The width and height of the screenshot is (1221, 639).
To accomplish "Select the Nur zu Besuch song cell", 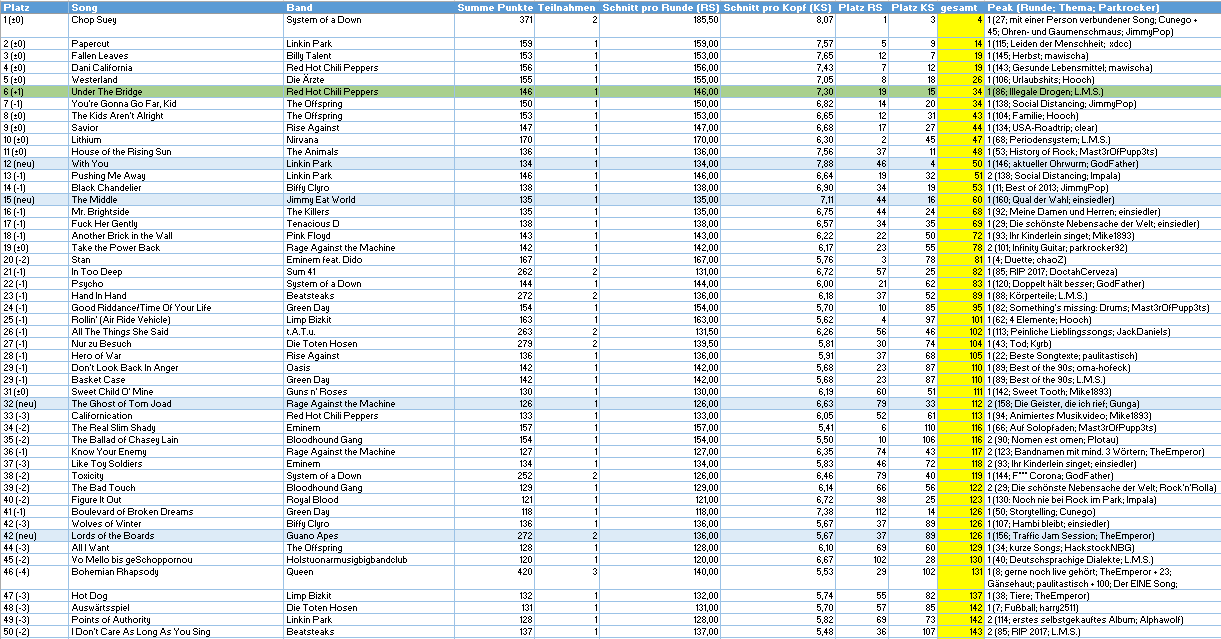I will [x=176, y=344].
